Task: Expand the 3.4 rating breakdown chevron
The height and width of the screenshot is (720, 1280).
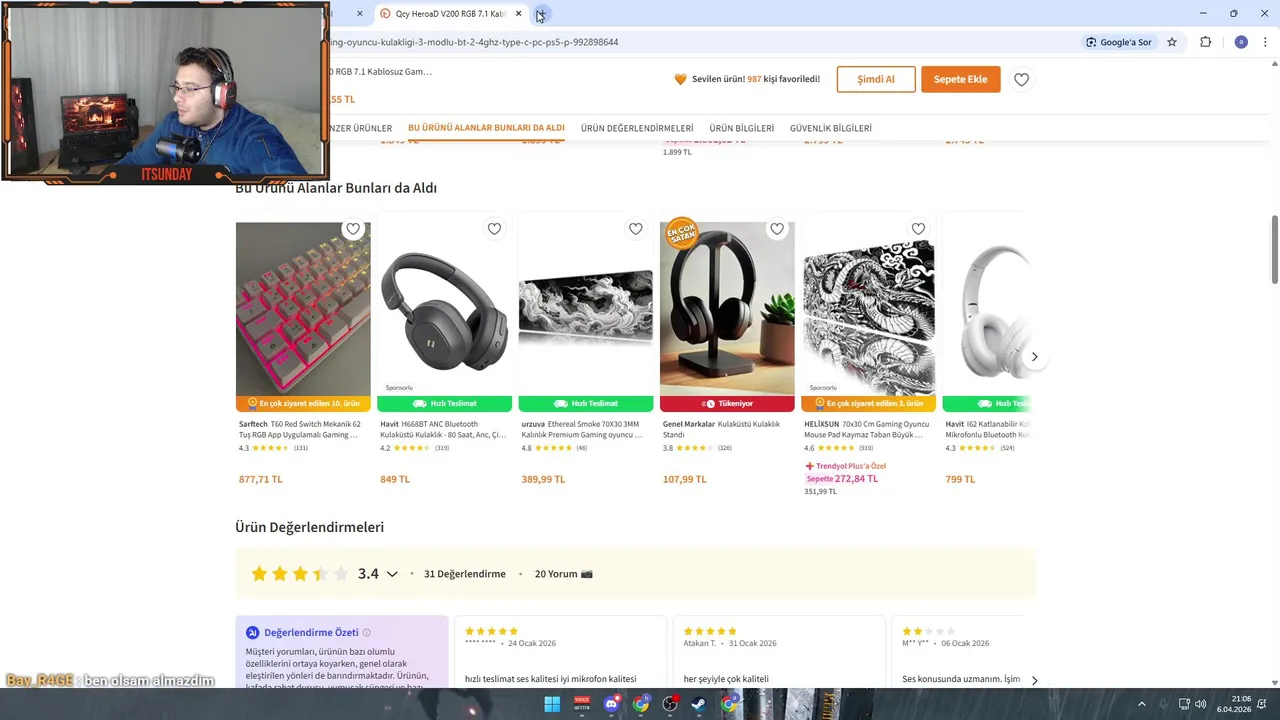Action: point(392,574)
